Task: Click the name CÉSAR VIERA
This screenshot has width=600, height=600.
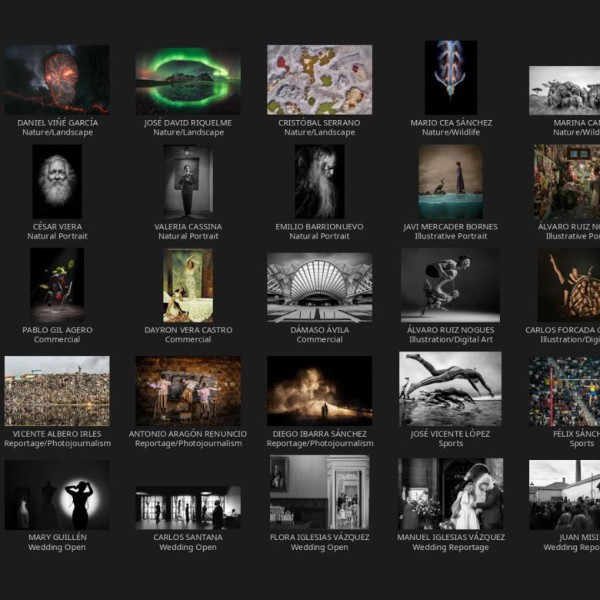Action: click(57, 227)
